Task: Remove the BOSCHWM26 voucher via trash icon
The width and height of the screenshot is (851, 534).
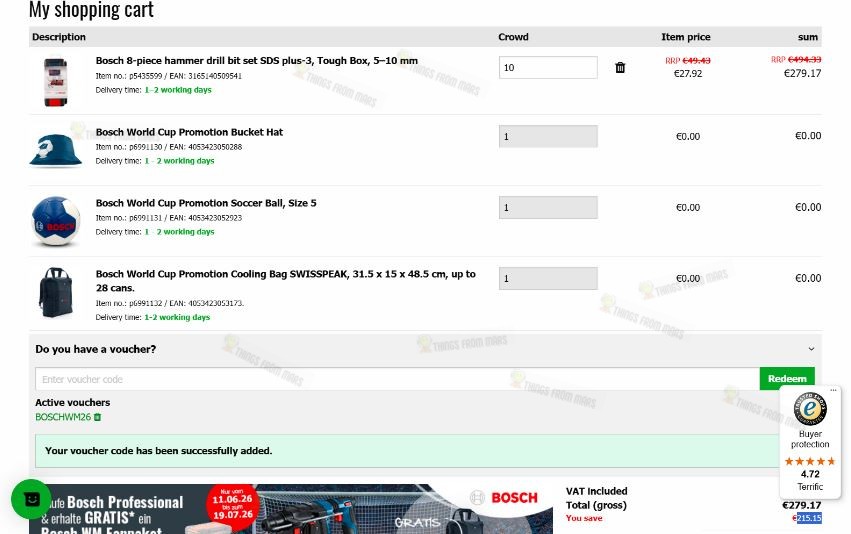Action: coord(97,417)
